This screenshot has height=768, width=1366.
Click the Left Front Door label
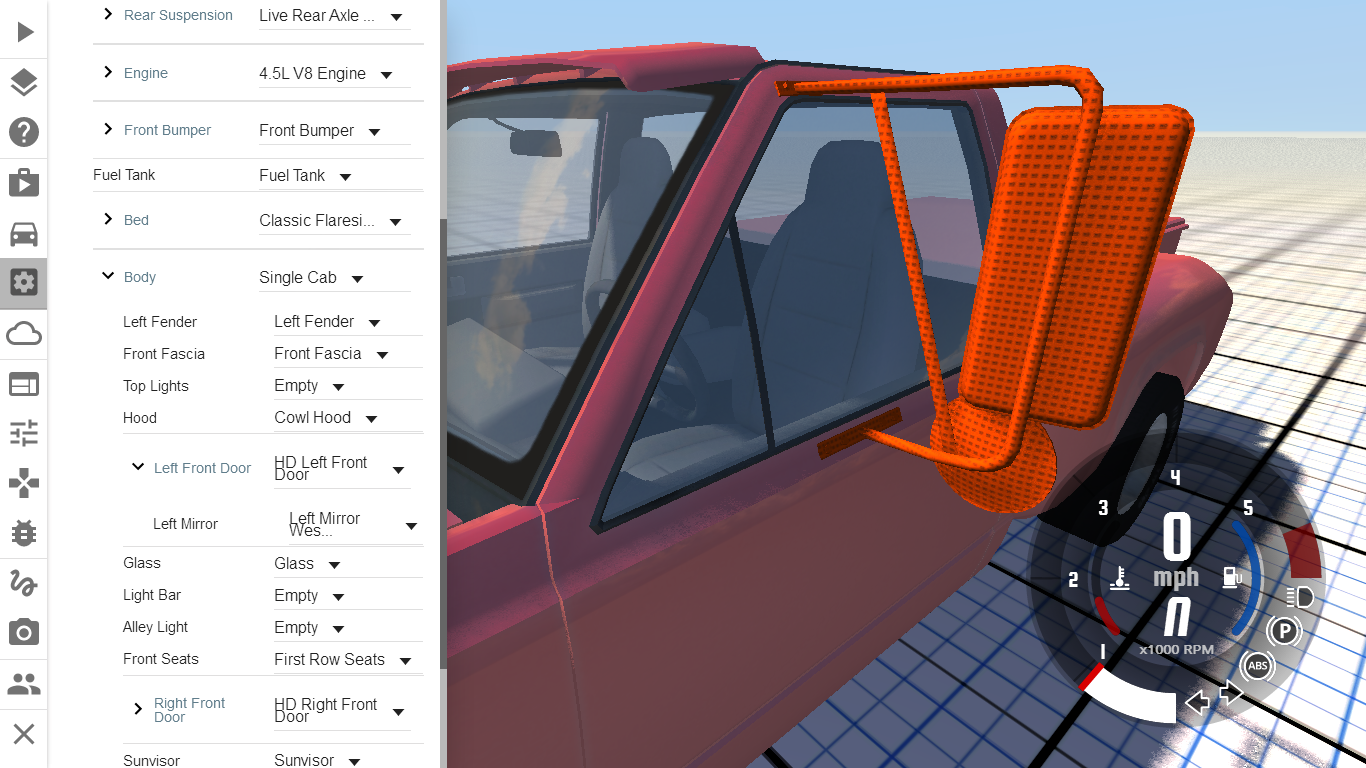coord(202,468)
